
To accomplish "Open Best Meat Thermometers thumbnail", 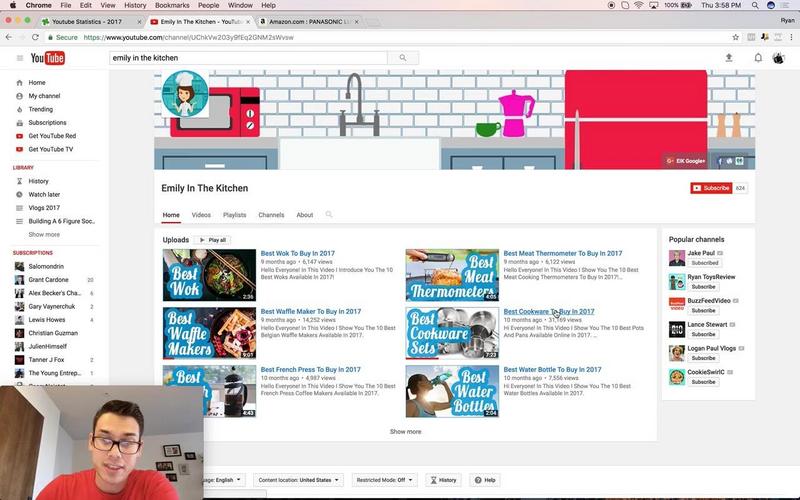I will (x=452, y=275).
